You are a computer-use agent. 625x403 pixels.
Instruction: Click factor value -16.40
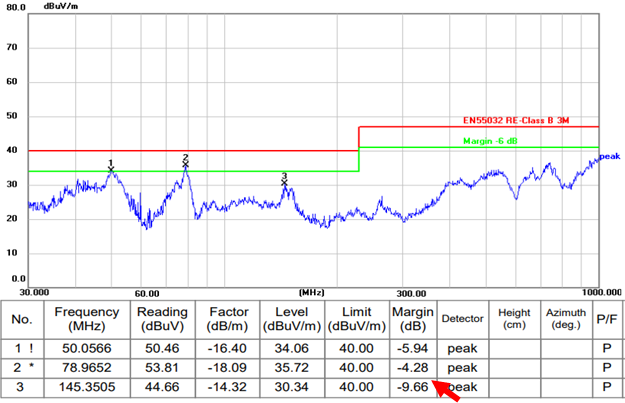tap(227, 348)
